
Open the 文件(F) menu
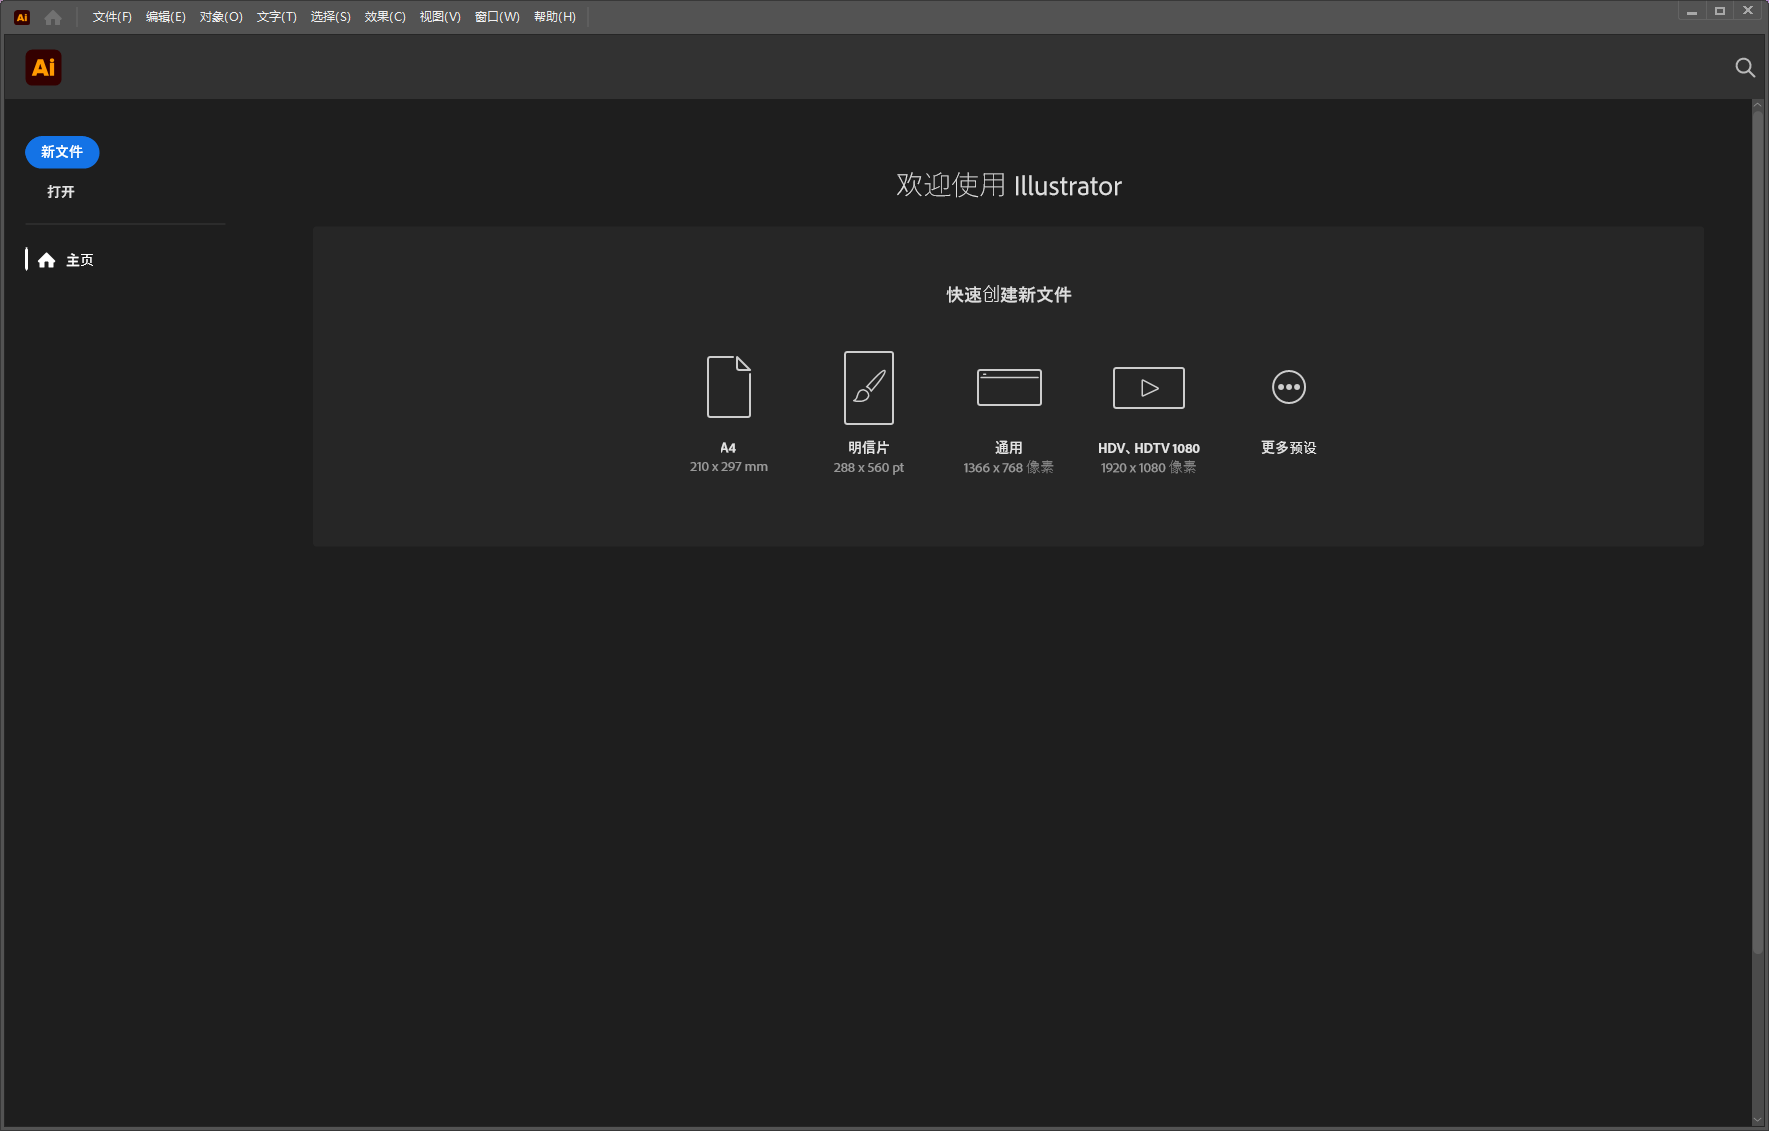(x=112, y=17)
